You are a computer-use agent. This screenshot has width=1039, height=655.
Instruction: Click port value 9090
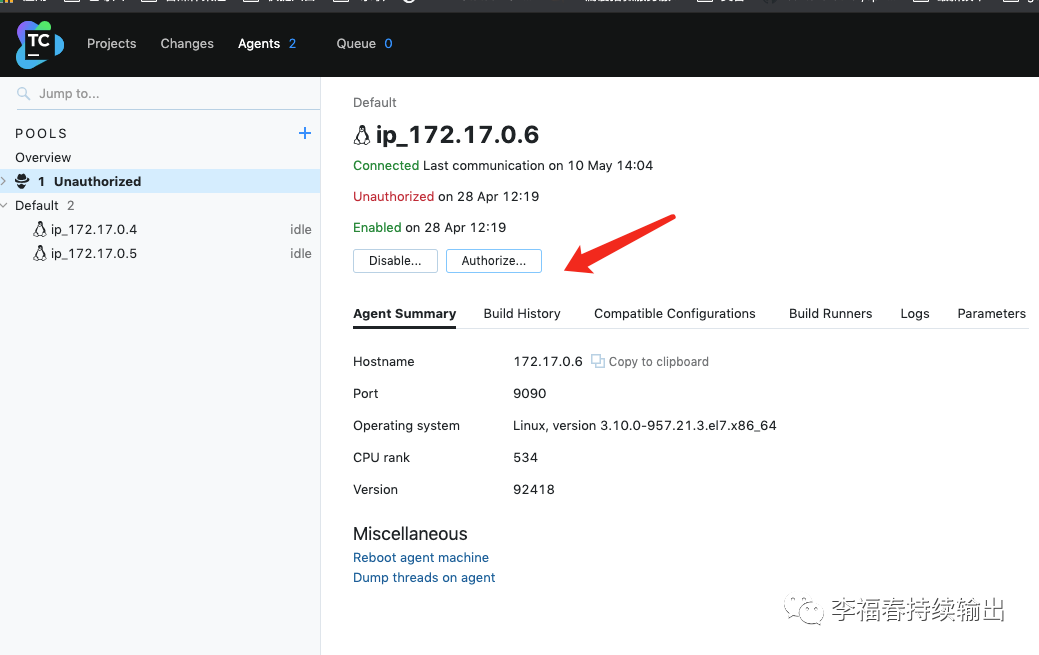(x=529, y=393)
